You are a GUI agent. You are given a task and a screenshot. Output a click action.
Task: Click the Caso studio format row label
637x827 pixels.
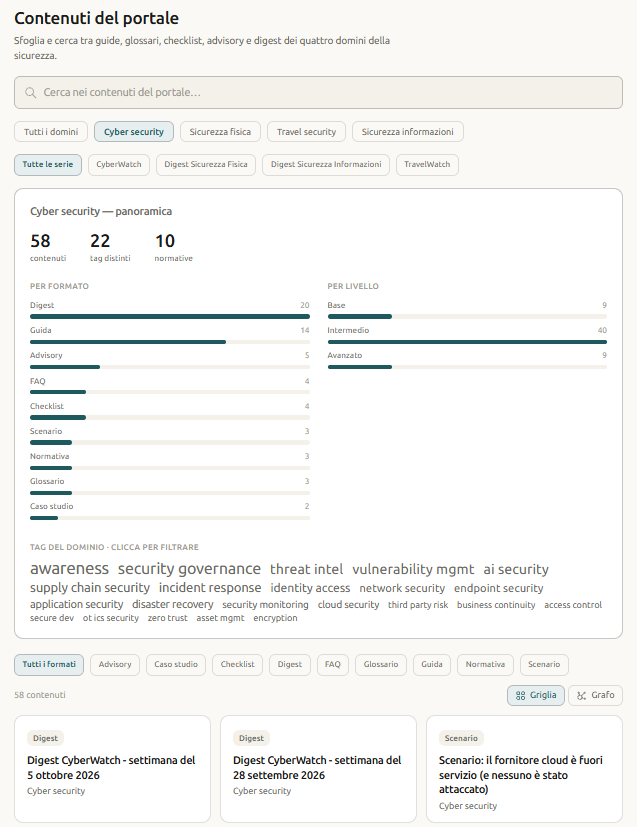(x=52, y=506)
